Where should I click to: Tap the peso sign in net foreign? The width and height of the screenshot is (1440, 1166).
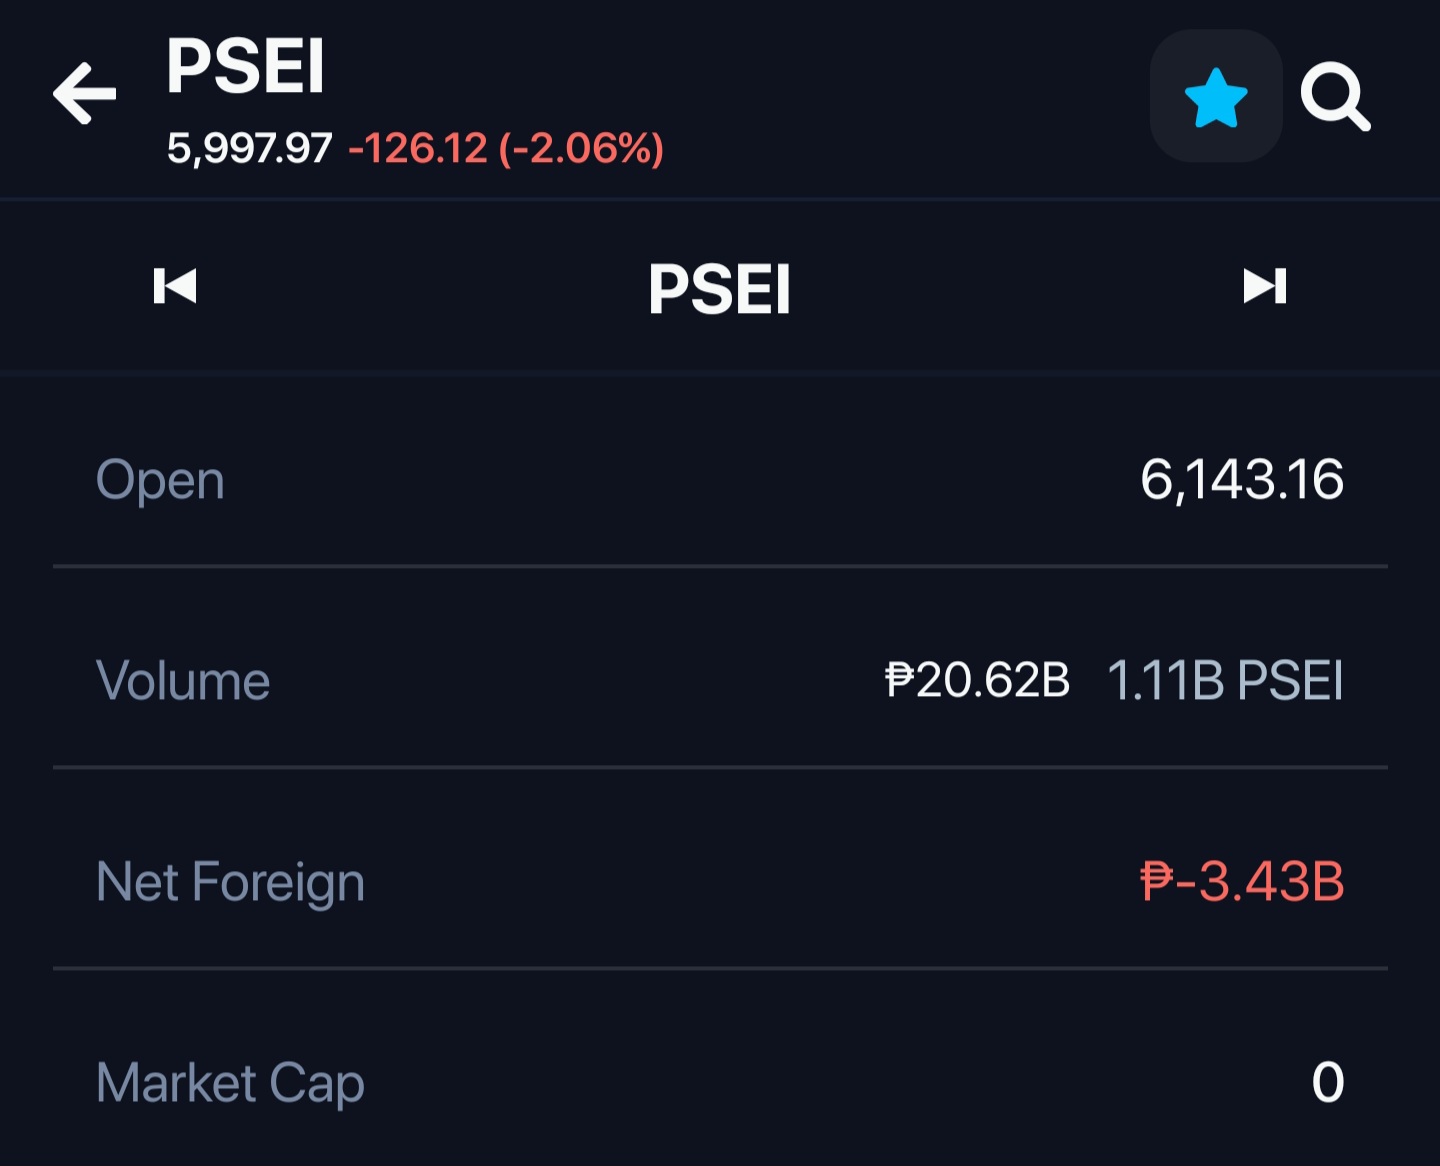point(1156,882)
